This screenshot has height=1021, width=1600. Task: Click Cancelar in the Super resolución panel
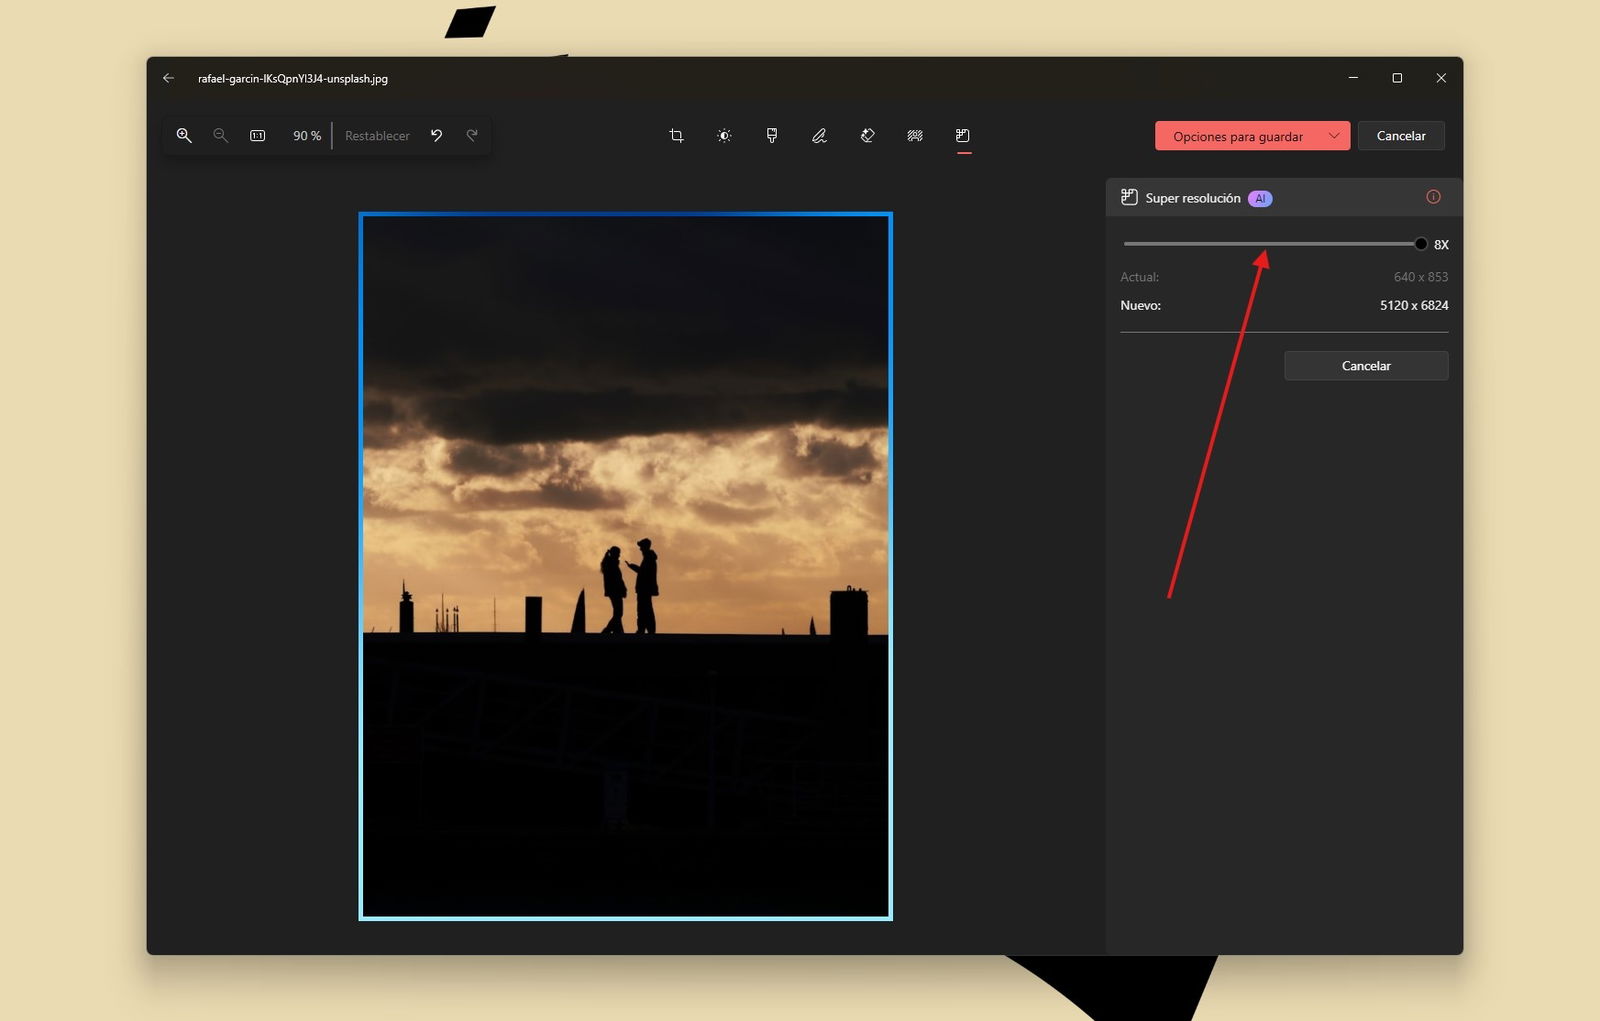(x=1366, y=366)
